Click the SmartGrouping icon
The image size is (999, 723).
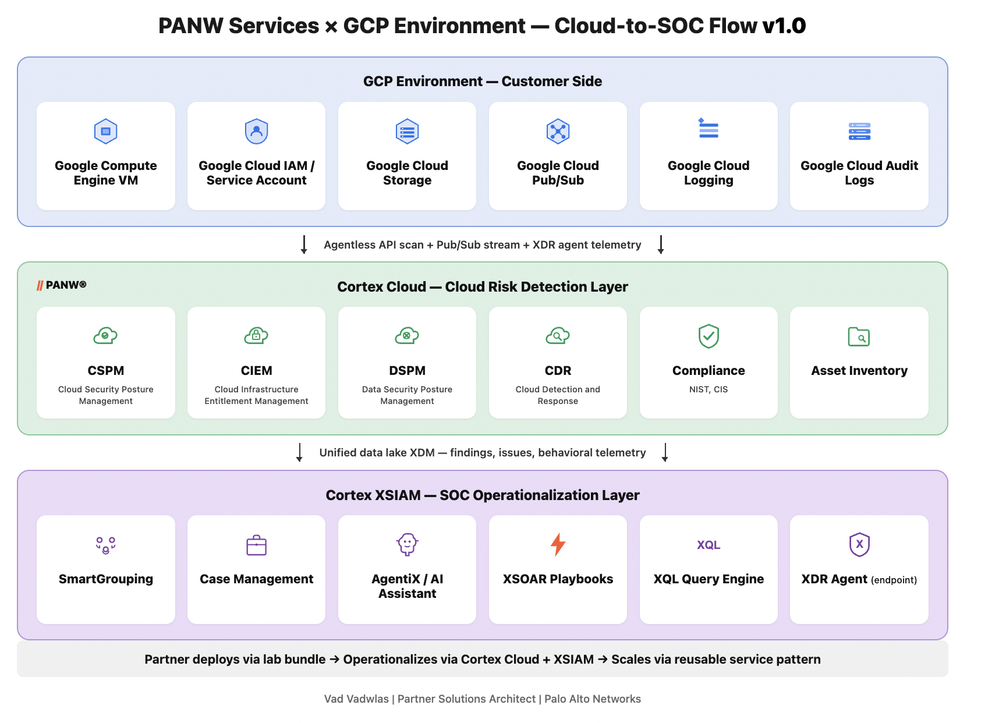[106, 545]
